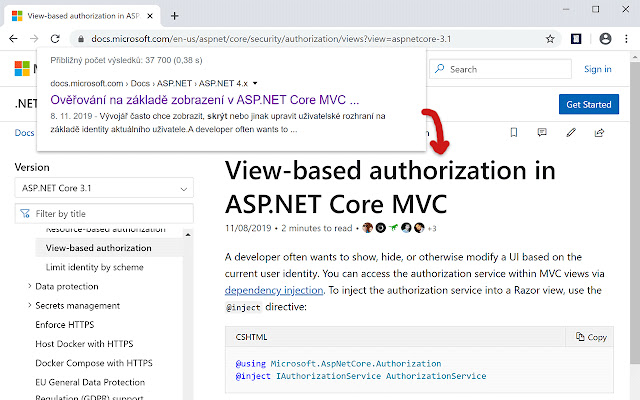Screen dimensions: 640x400
Task: Click the 11/08/2019 article date
Action: (x=248, y=228)
